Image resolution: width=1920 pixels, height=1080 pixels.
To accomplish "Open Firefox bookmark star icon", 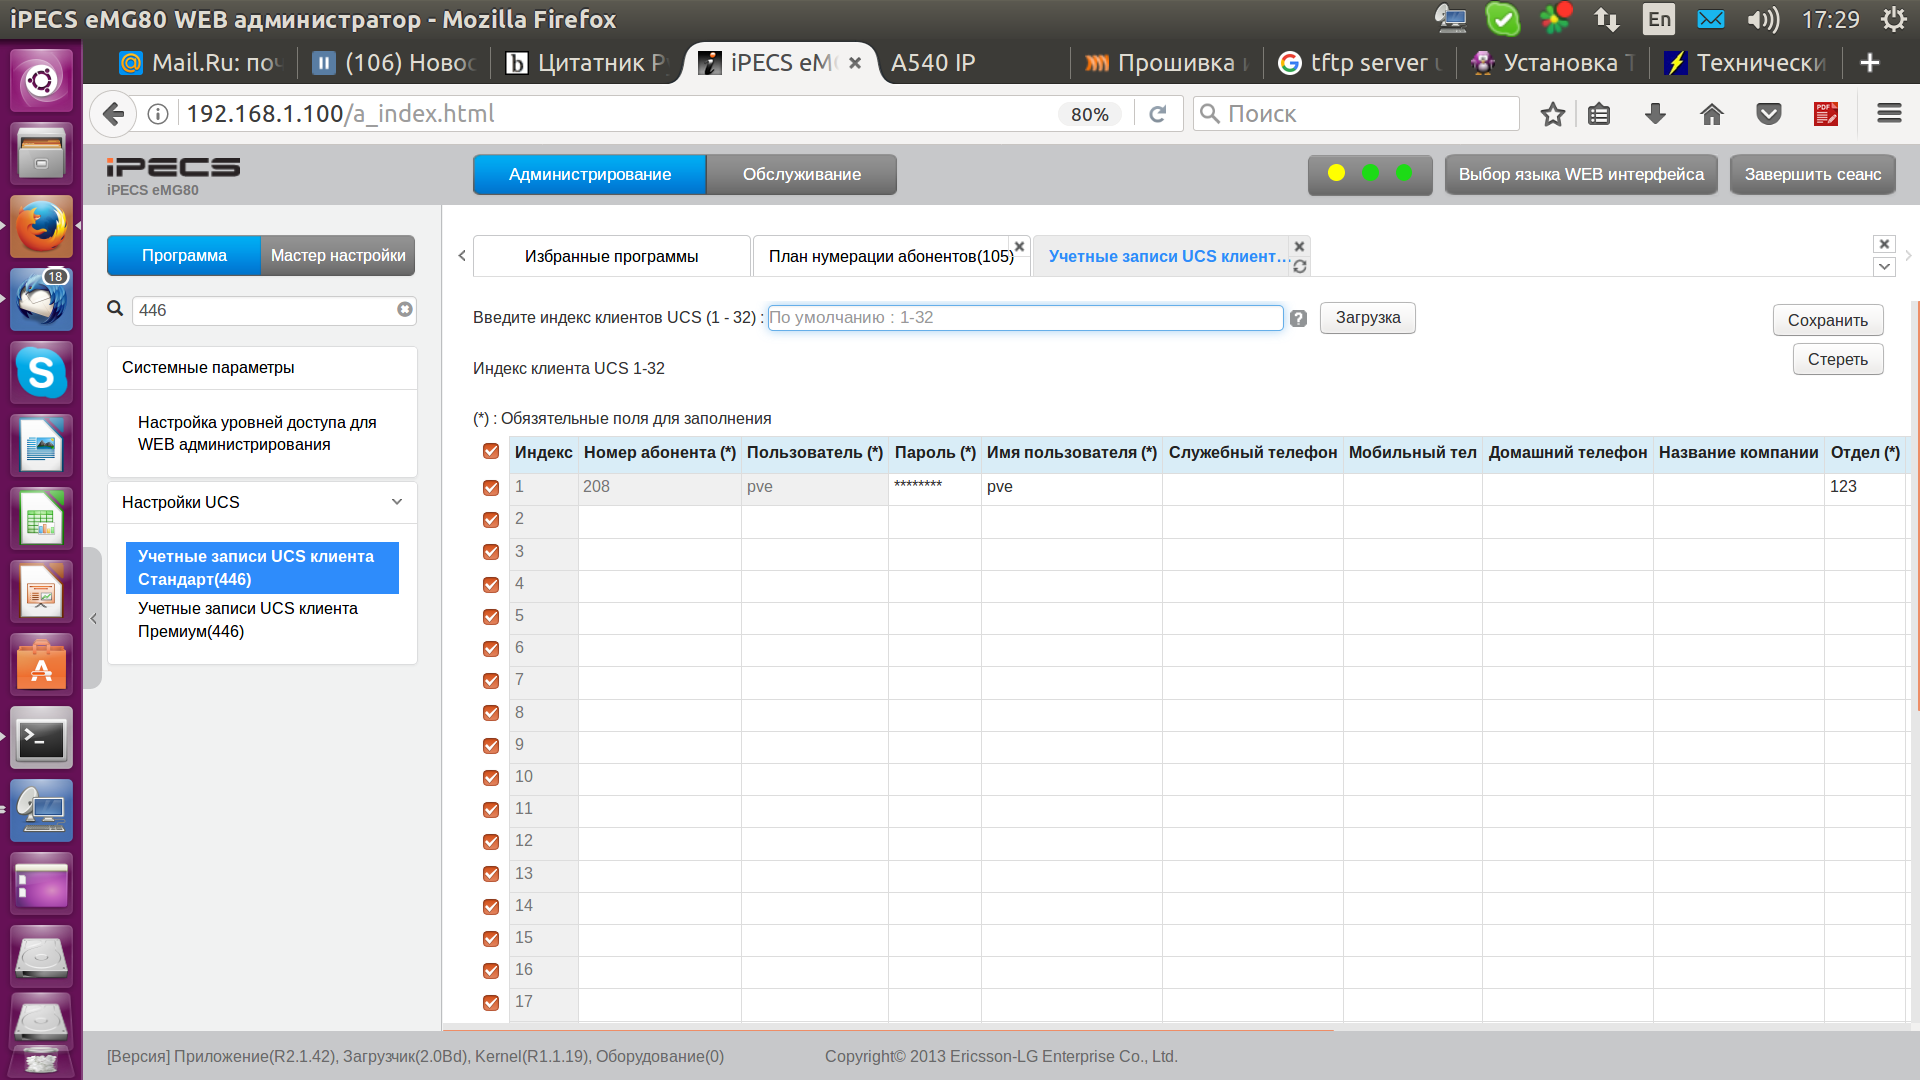I will click(x=1552, y=114).
